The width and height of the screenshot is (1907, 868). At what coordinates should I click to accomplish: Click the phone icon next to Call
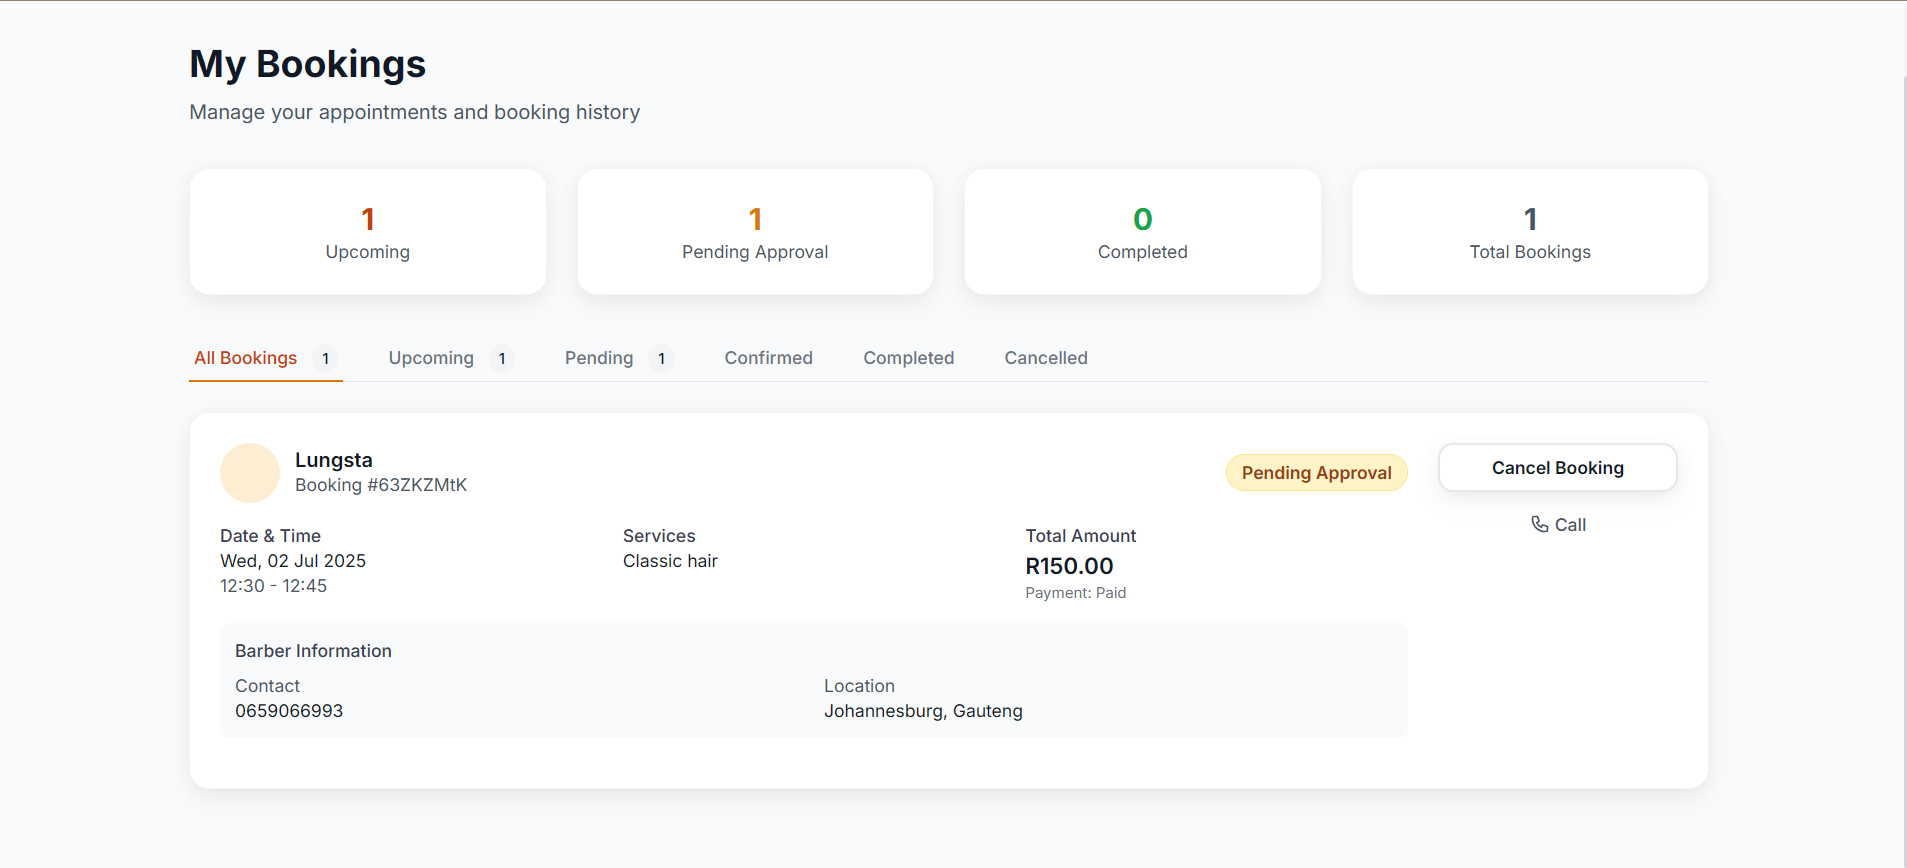coord(1539,524)
